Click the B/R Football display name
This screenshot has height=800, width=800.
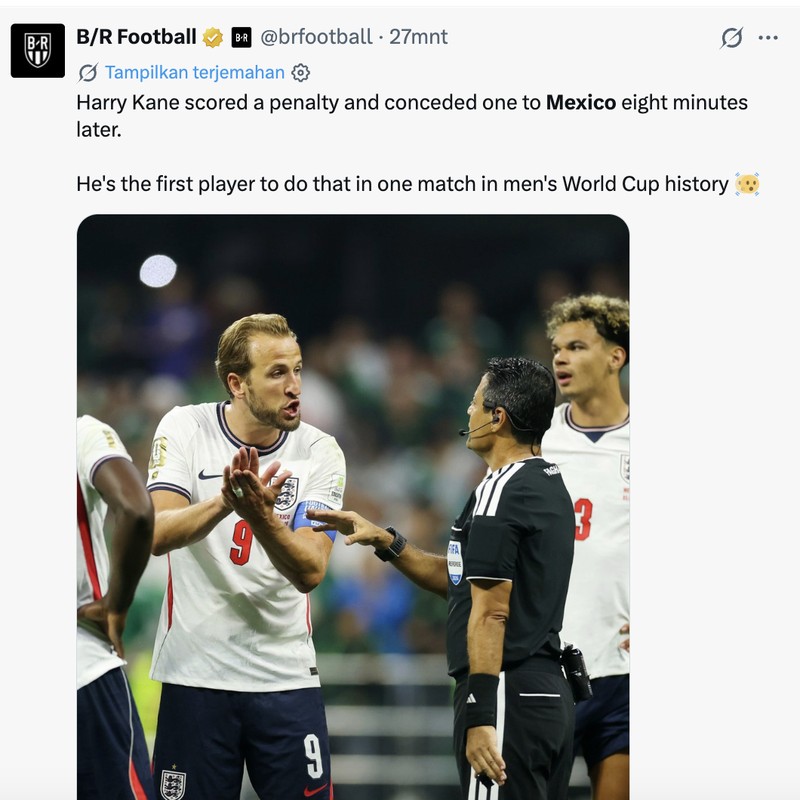(136, 37)
